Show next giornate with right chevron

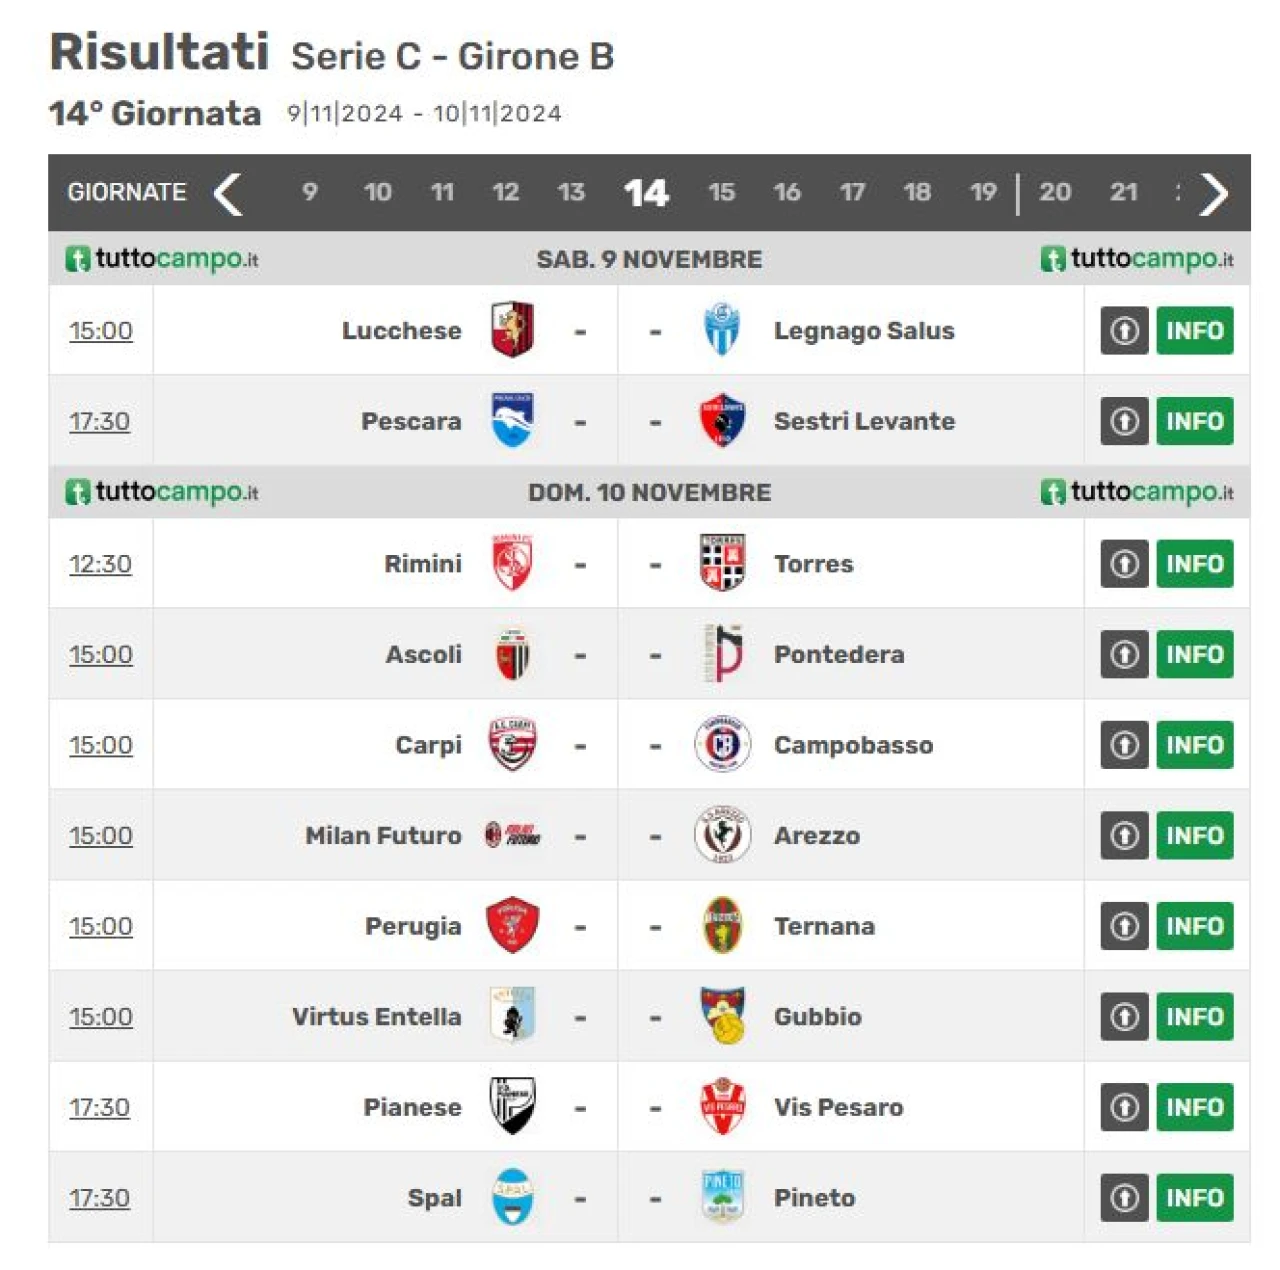(1214, 193)
